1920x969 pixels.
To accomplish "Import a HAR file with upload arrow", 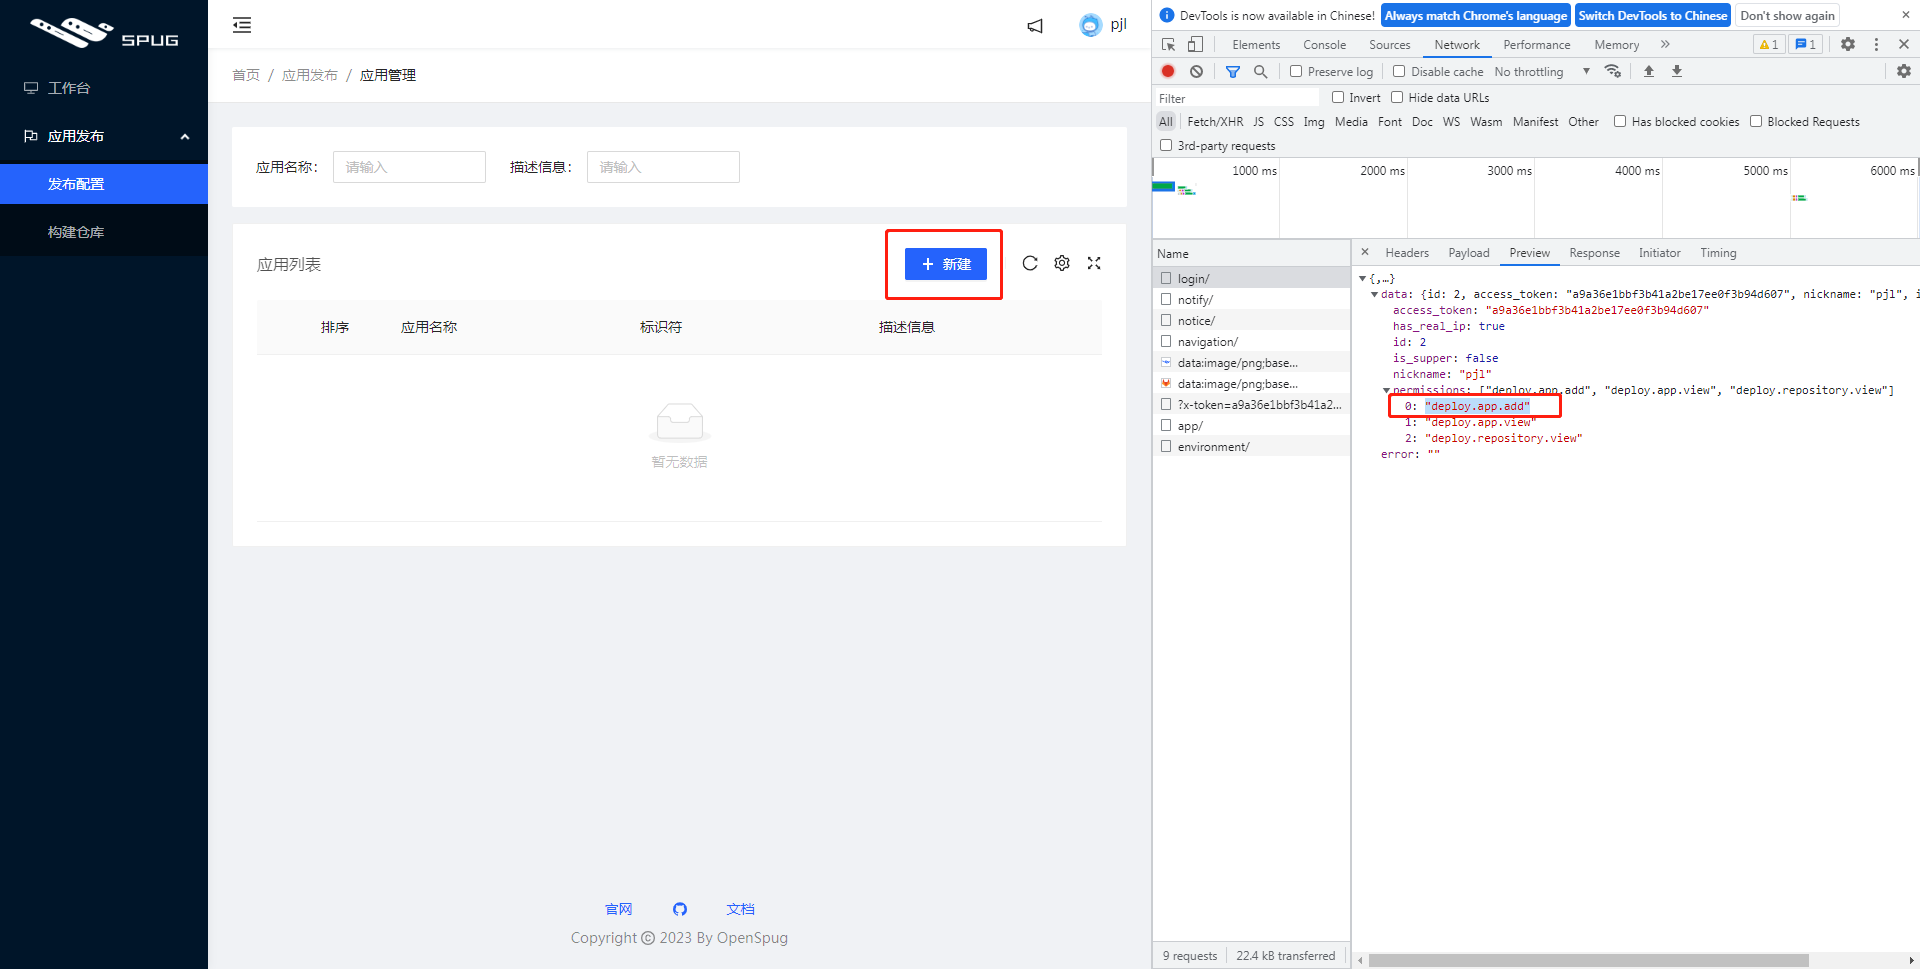I will point(1649,71).
